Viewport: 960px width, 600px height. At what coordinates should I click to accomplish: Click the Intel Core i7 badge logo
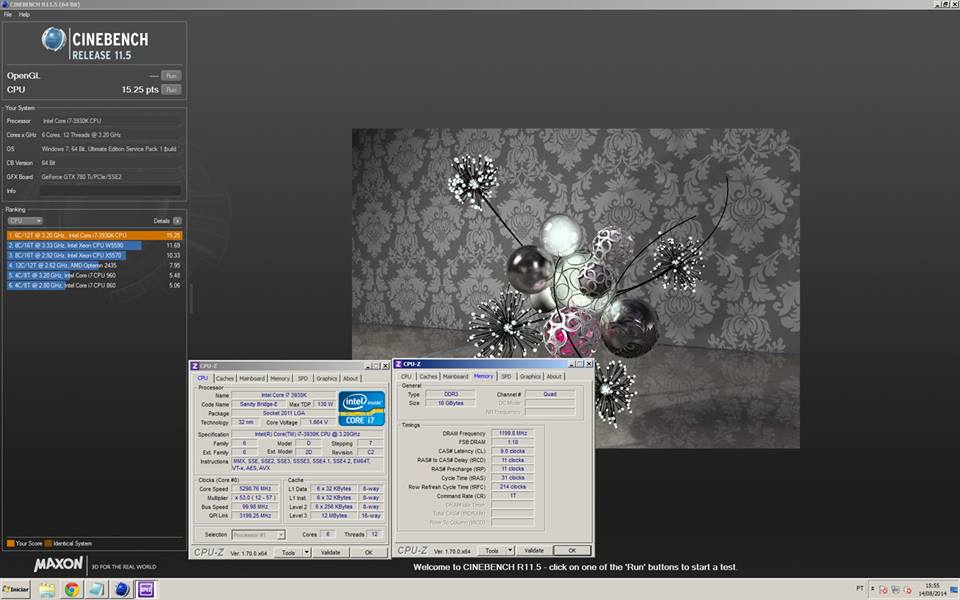point(361,408)
